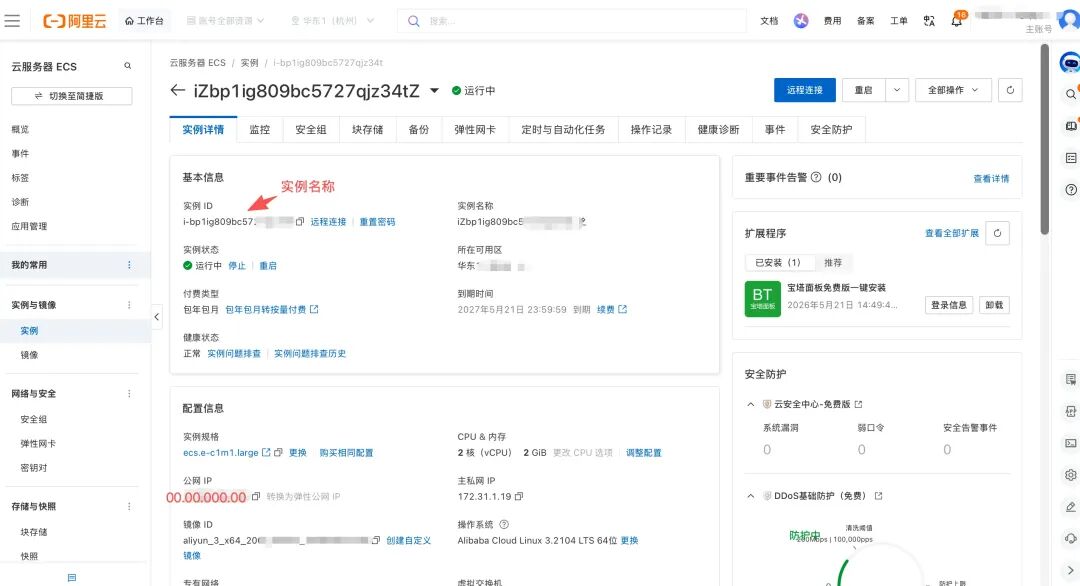The height and width of the screenshot is (586, 1080).
Task: Copy the private IP 172.31.1.19 icon
Action: point(519,496)
